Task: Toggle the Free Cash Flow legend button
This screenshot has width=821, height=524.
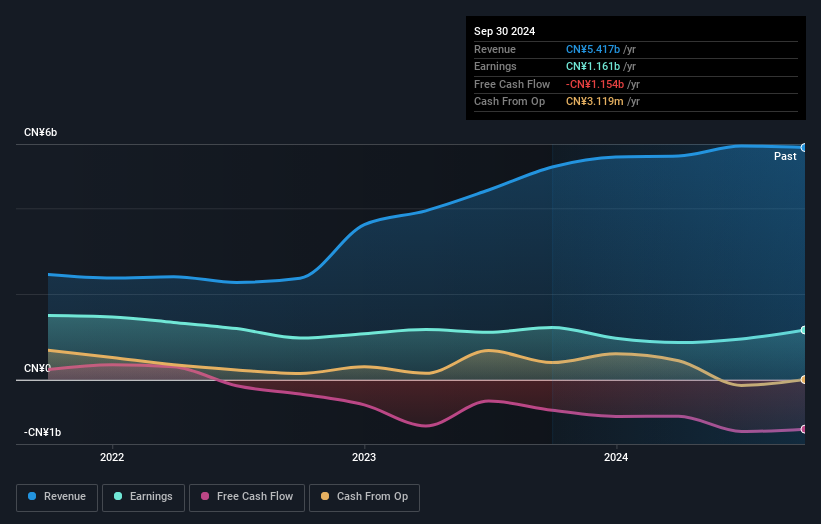Action: [247, 497]
